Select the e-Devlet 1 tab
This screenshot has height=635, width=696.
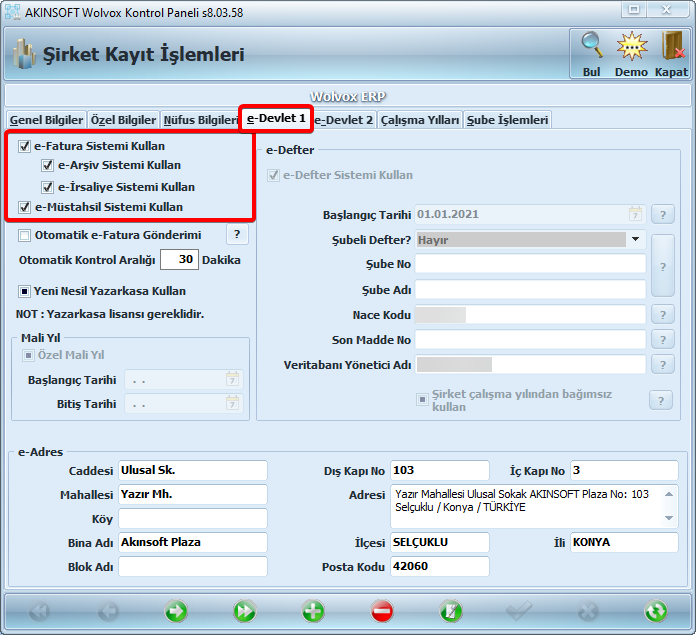tap(276, 118)
